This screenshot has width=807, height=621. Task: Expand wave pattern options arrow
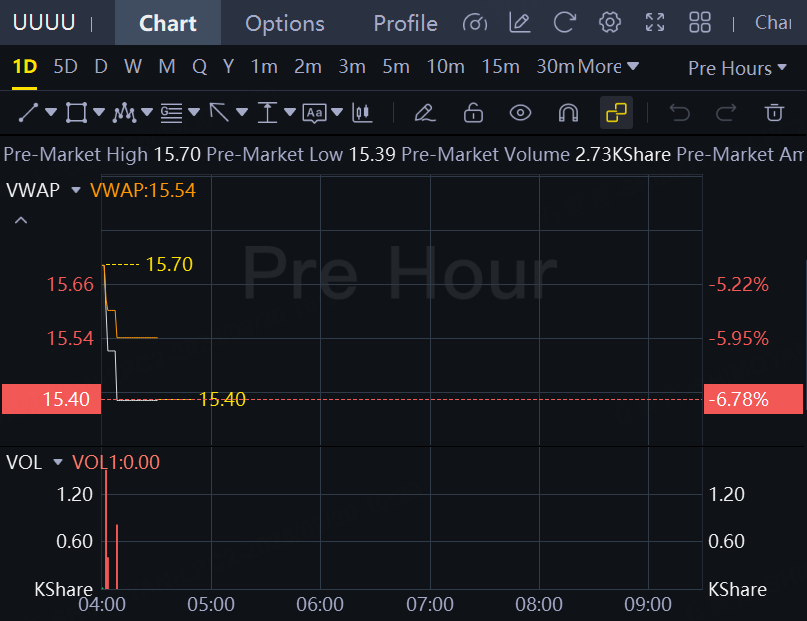coord(147,112)
